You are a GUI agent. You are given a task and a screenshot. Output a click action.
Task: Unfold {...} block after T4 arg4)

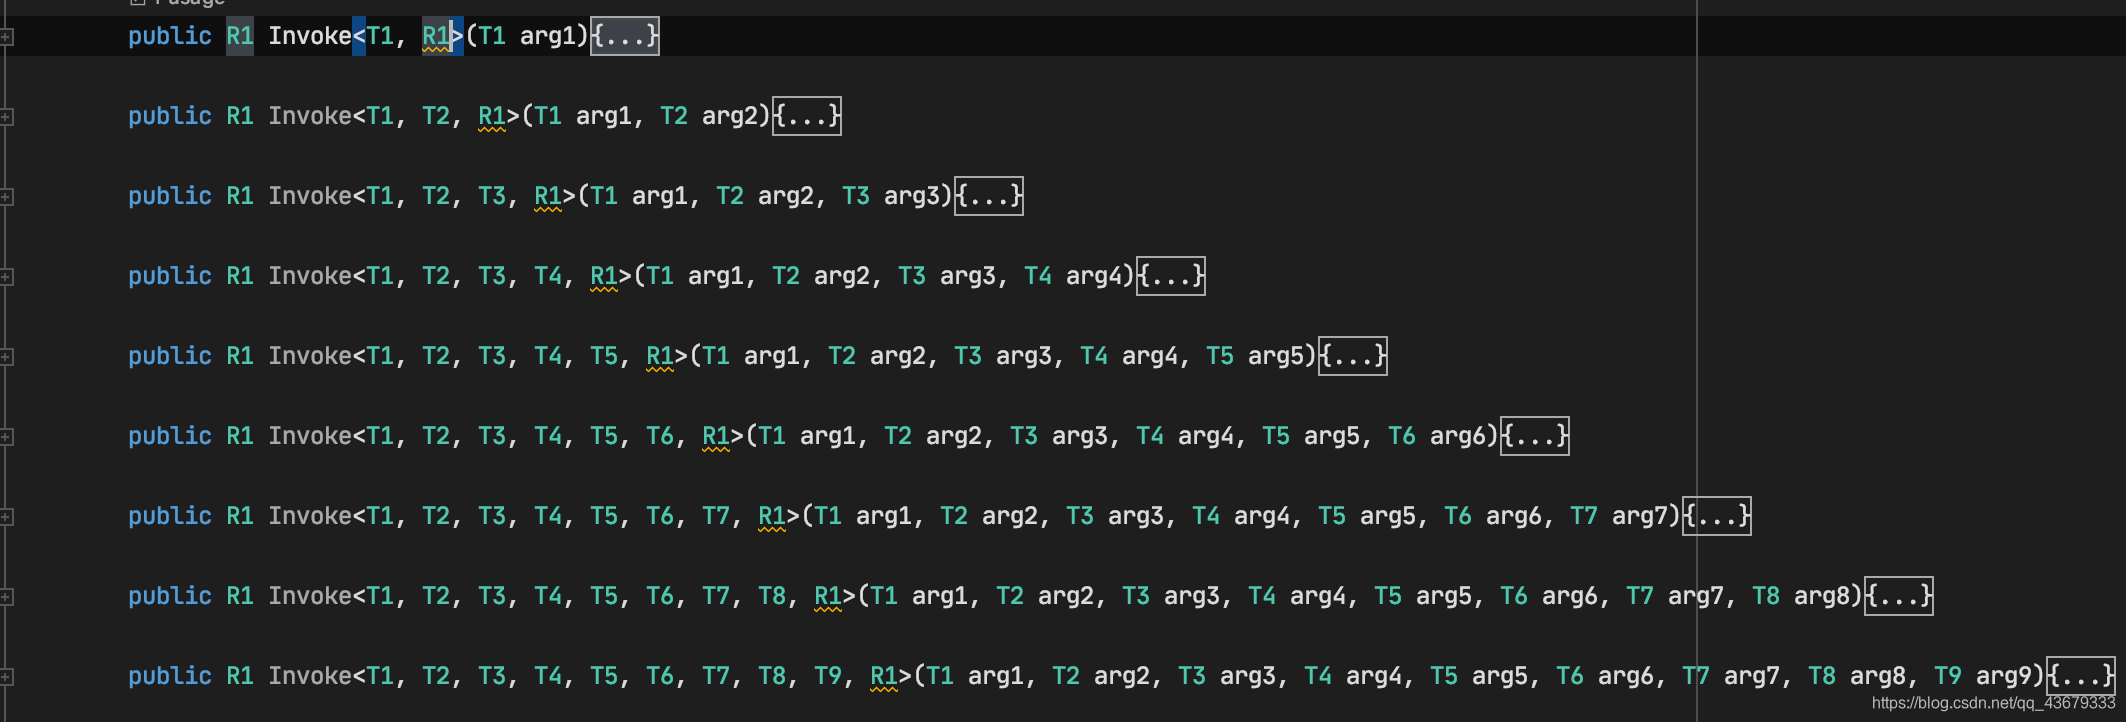tap(1171, 276)
